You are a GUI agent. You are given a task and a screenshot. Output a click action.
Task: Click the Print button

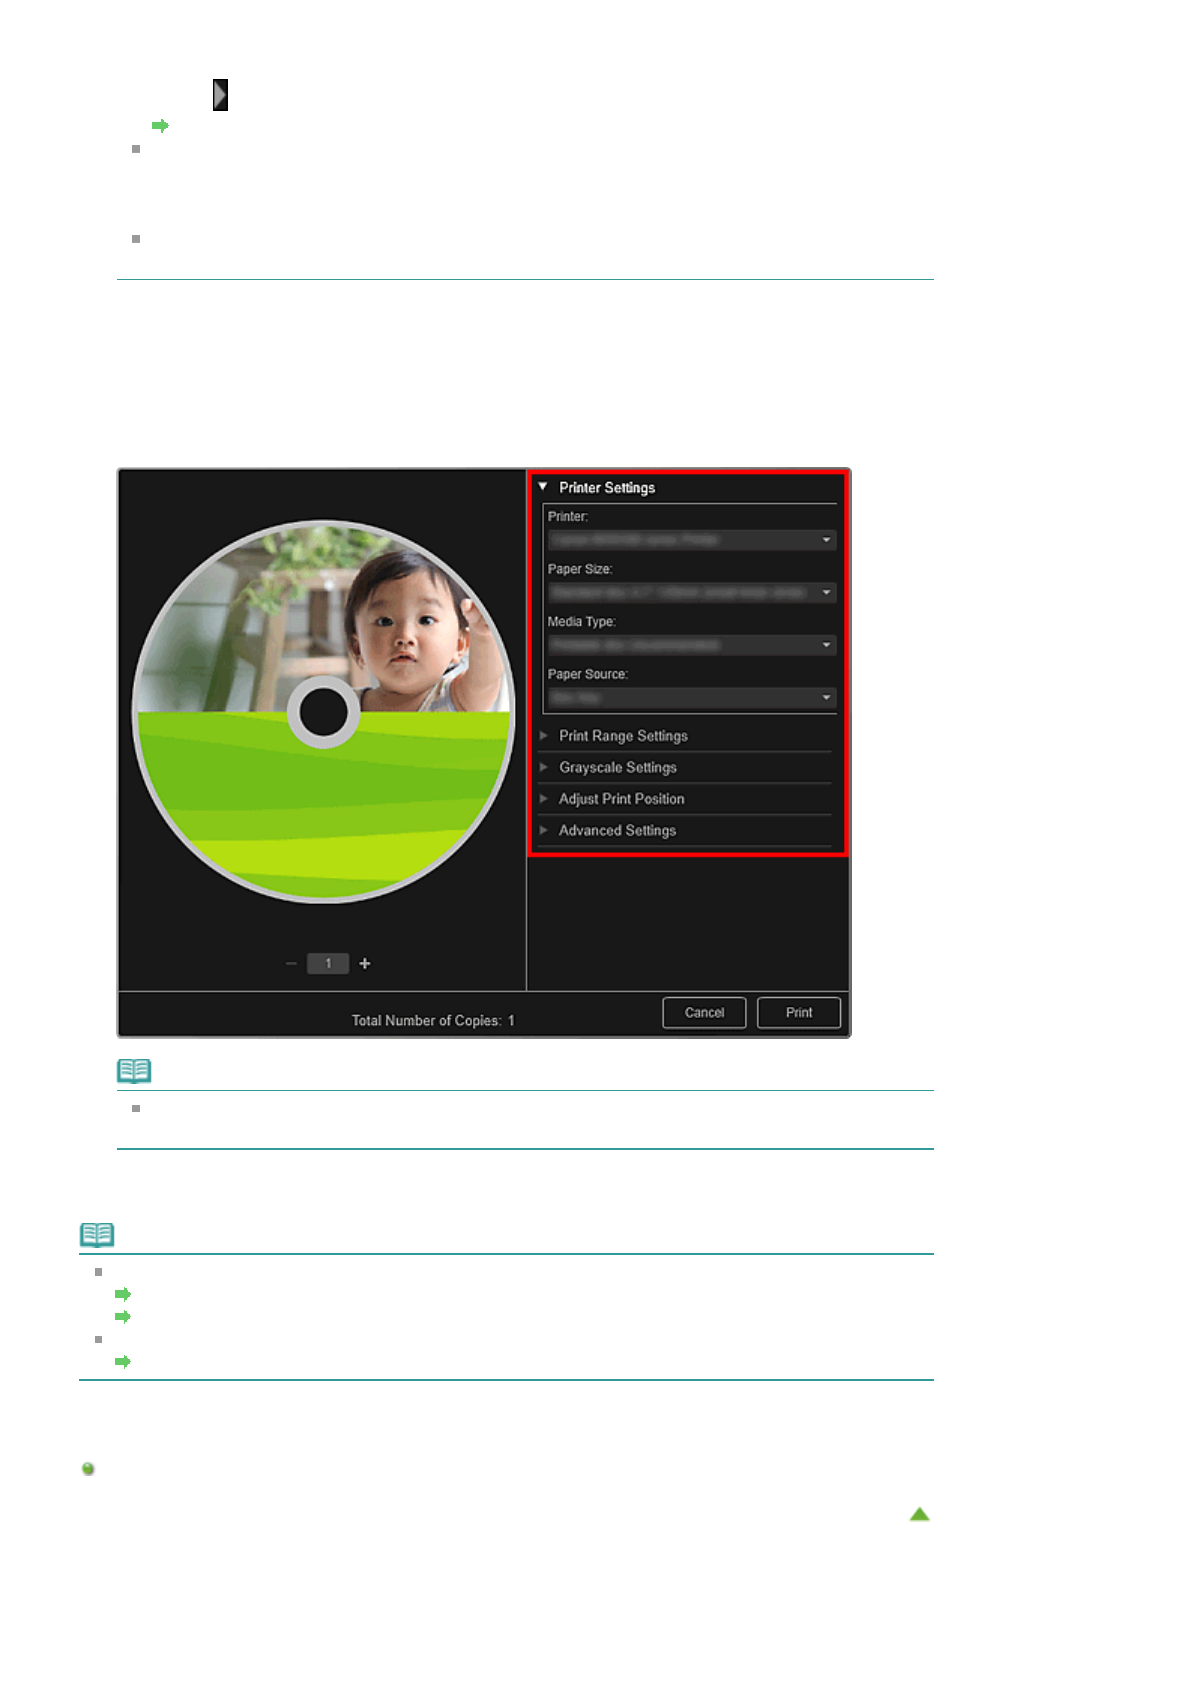(798, 1012)
